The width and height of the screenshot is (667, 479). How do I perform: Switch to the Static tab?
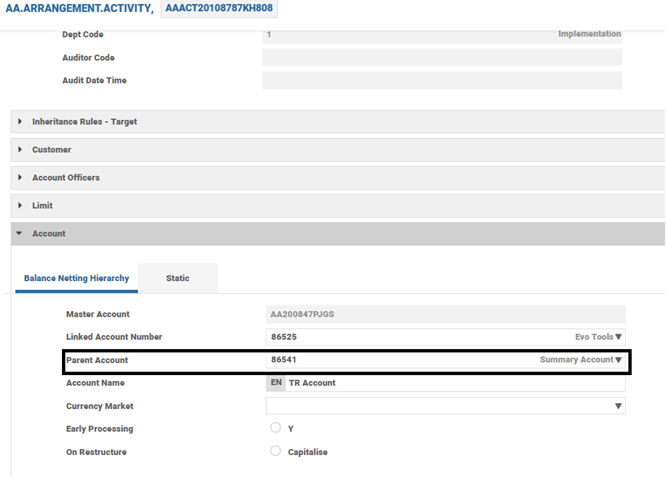pos(177,278)
